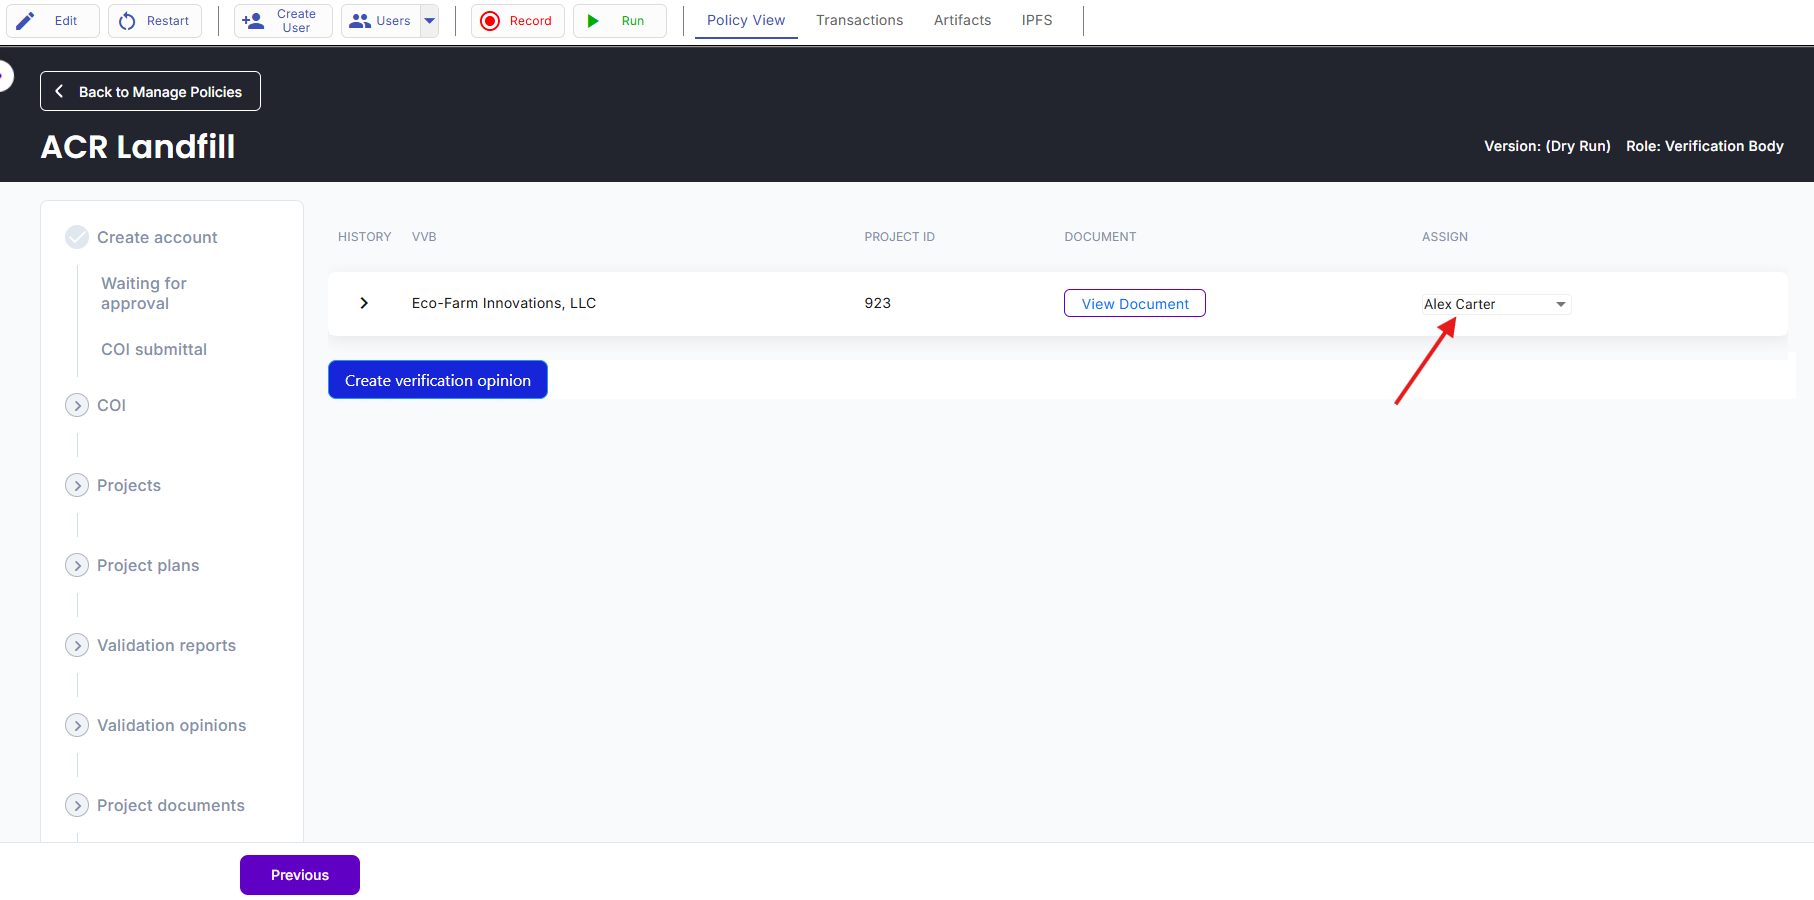Click the Edit pencil icon

click(x=25, y=21)
